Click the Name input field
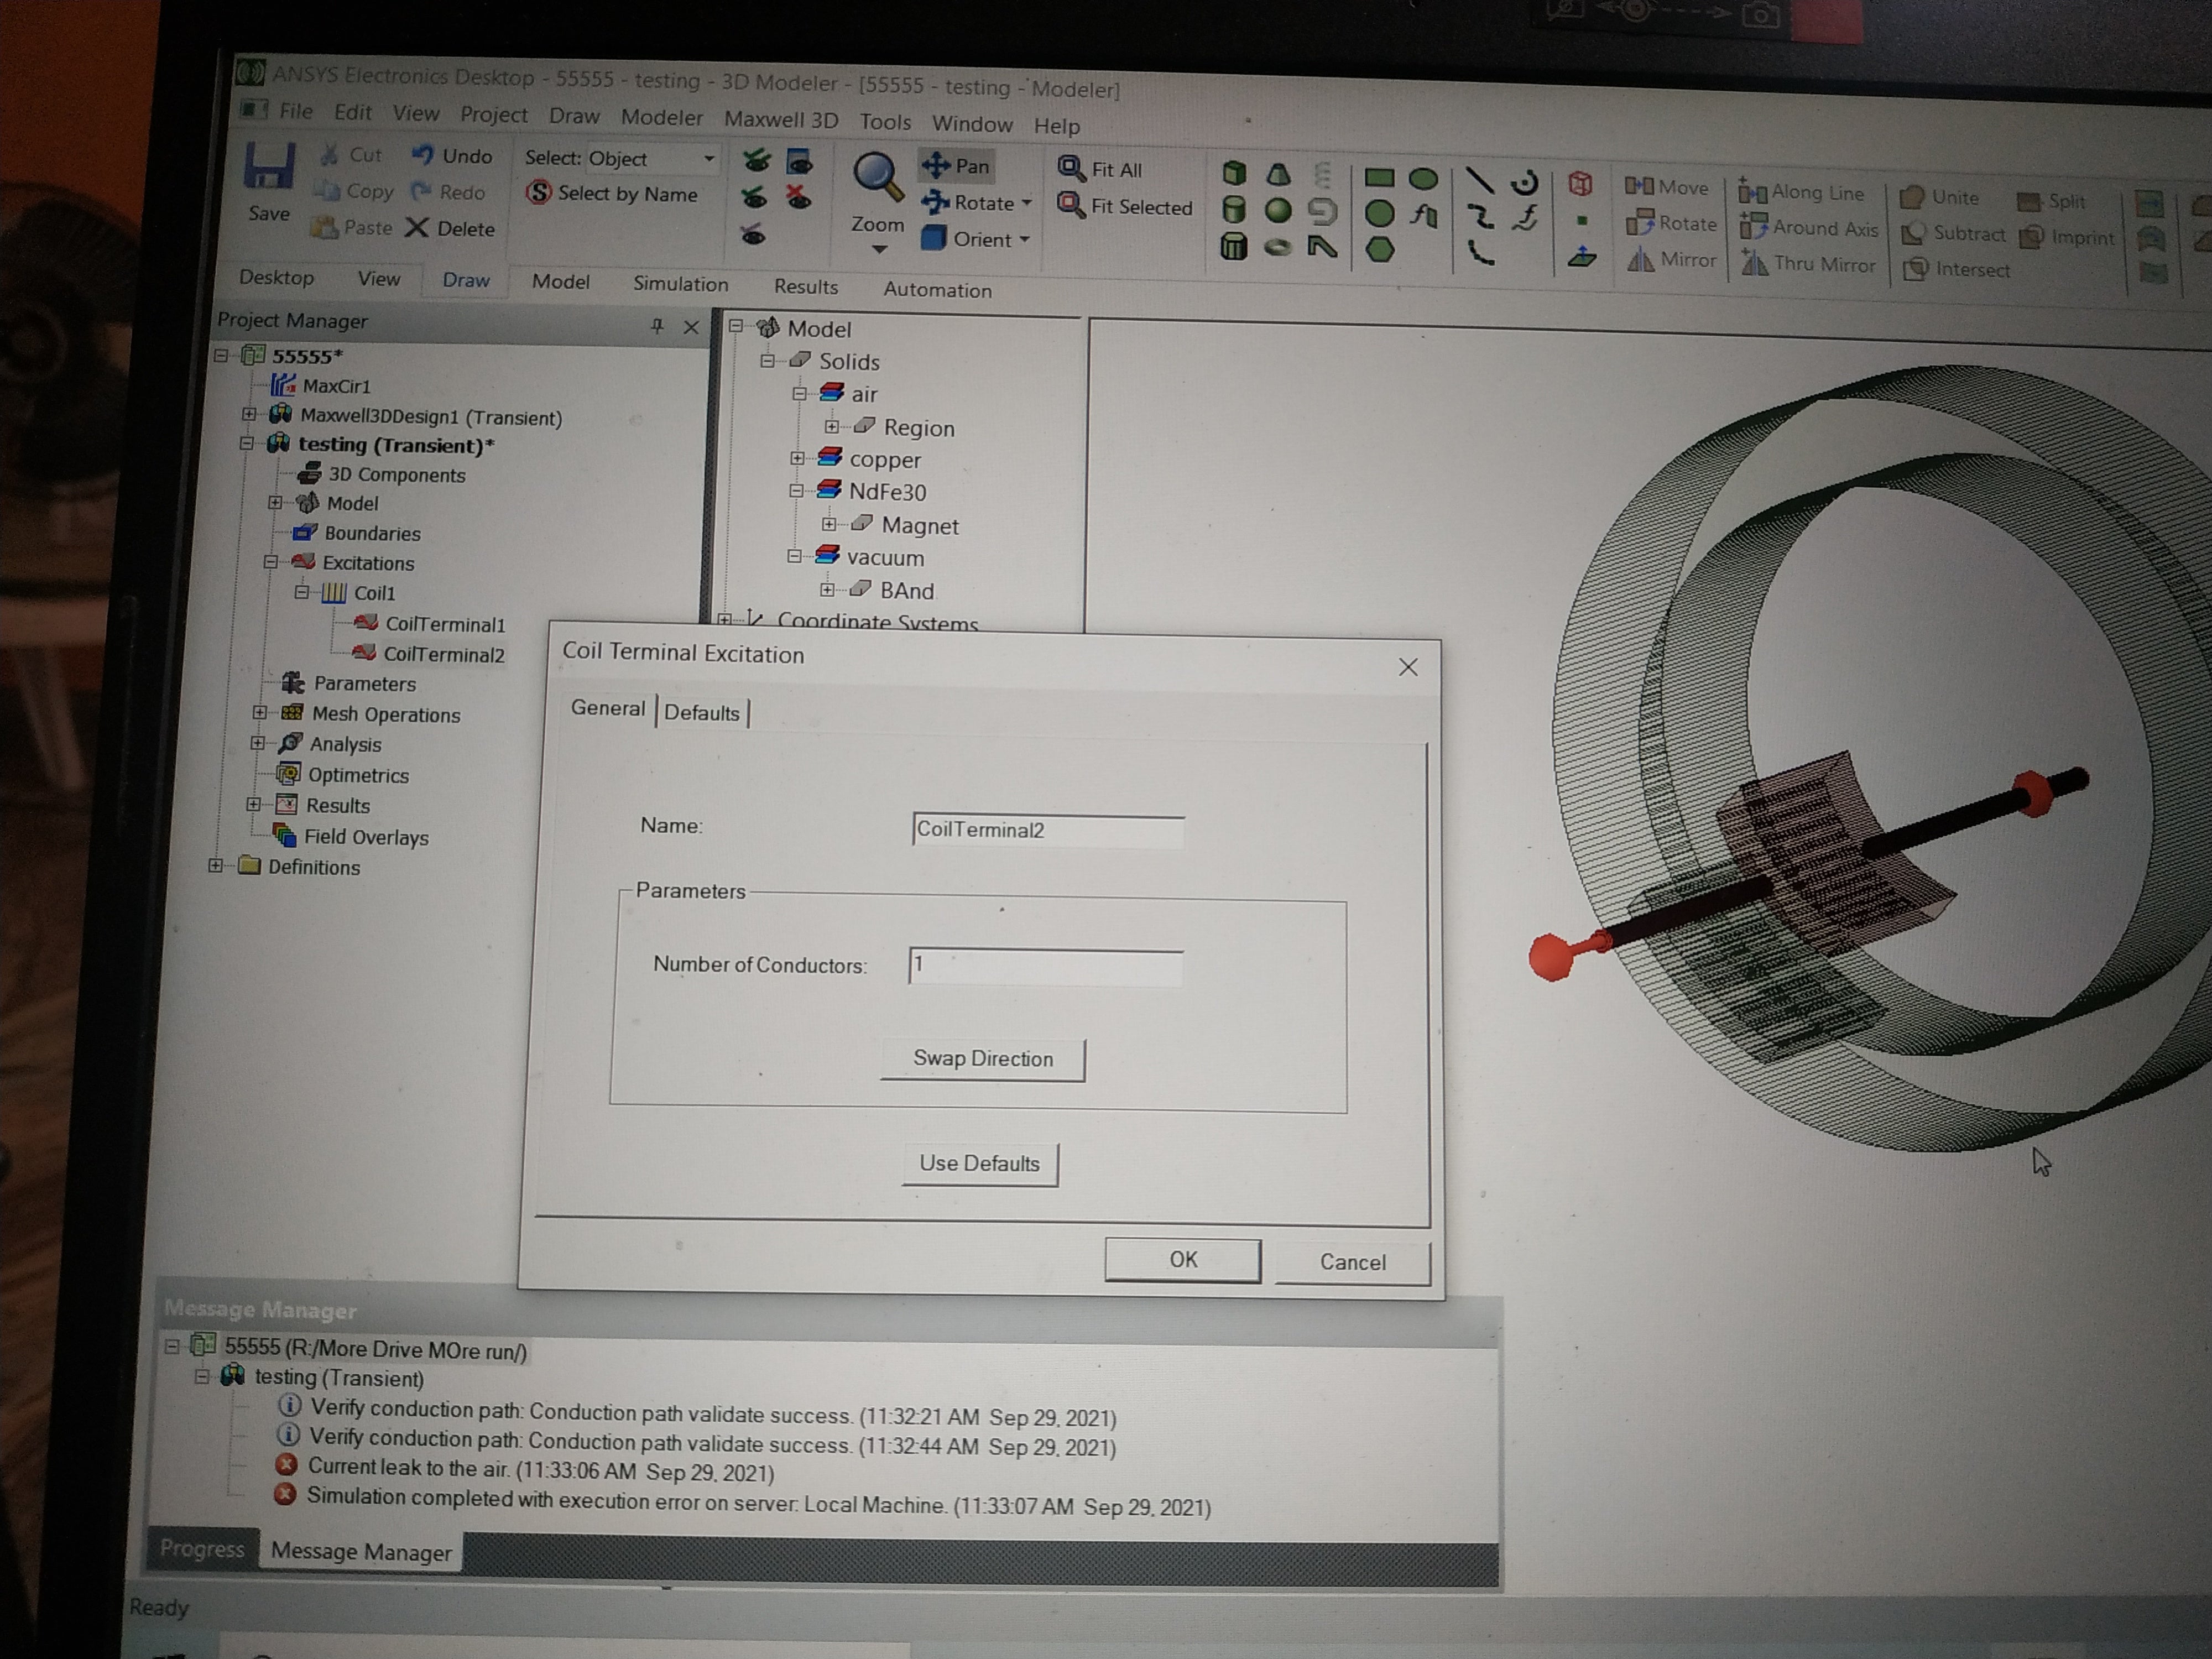 [1048, 831]
